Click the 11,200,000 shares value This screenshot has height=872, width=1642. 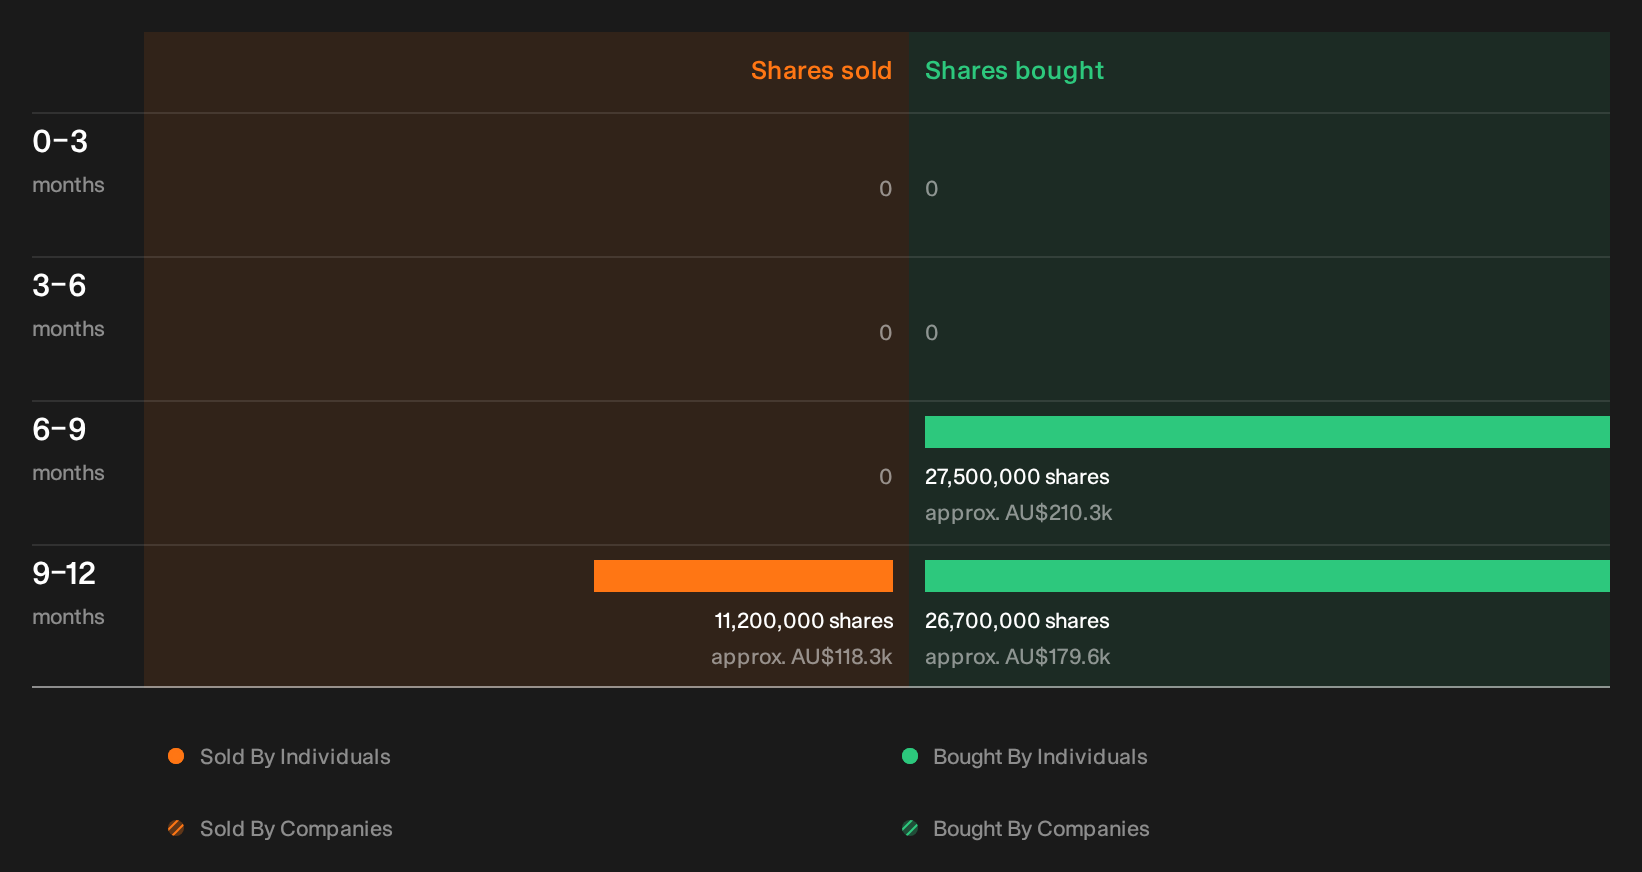click(x=804, y=621)
